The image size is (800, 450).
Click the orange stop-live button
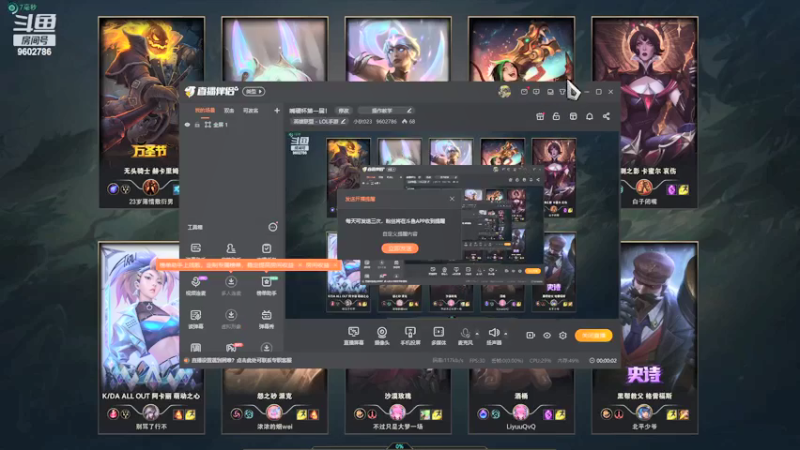(593, 335)
